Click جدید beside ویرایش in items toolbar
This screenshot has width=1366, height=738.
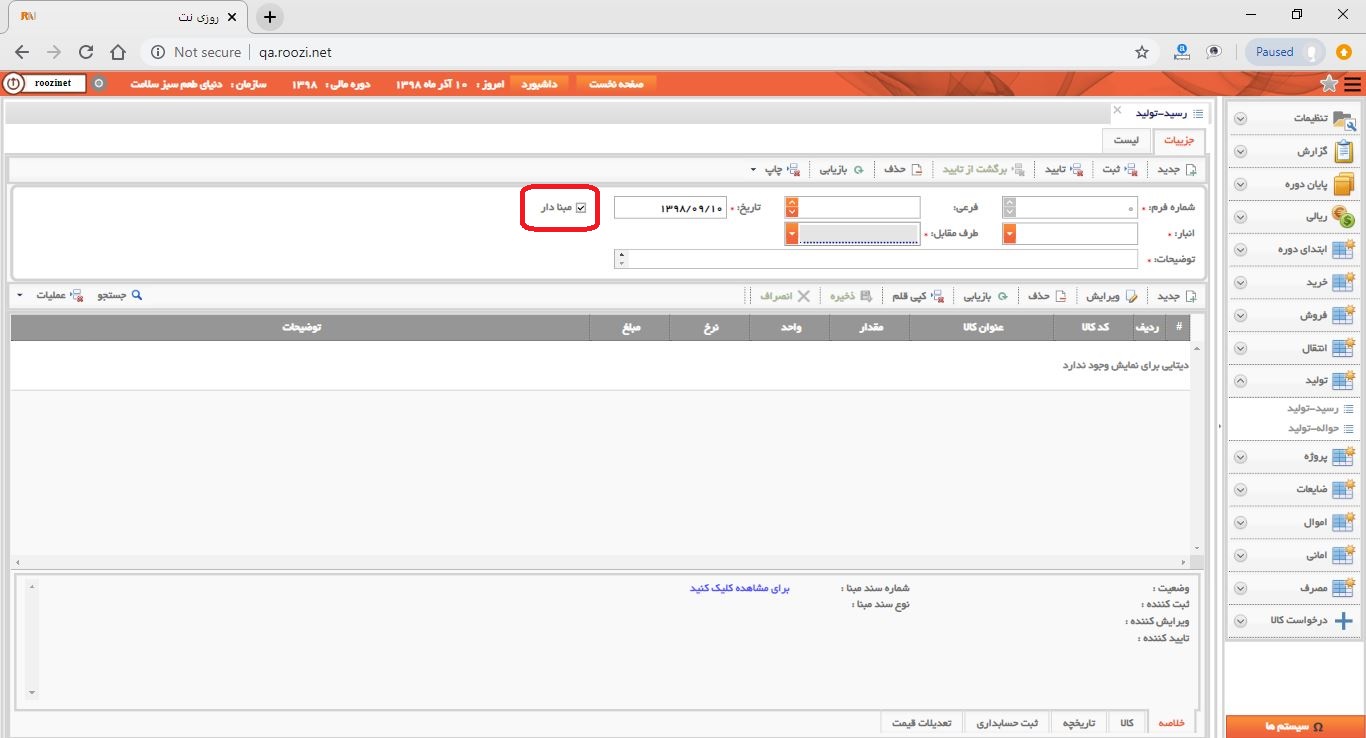1177,296
